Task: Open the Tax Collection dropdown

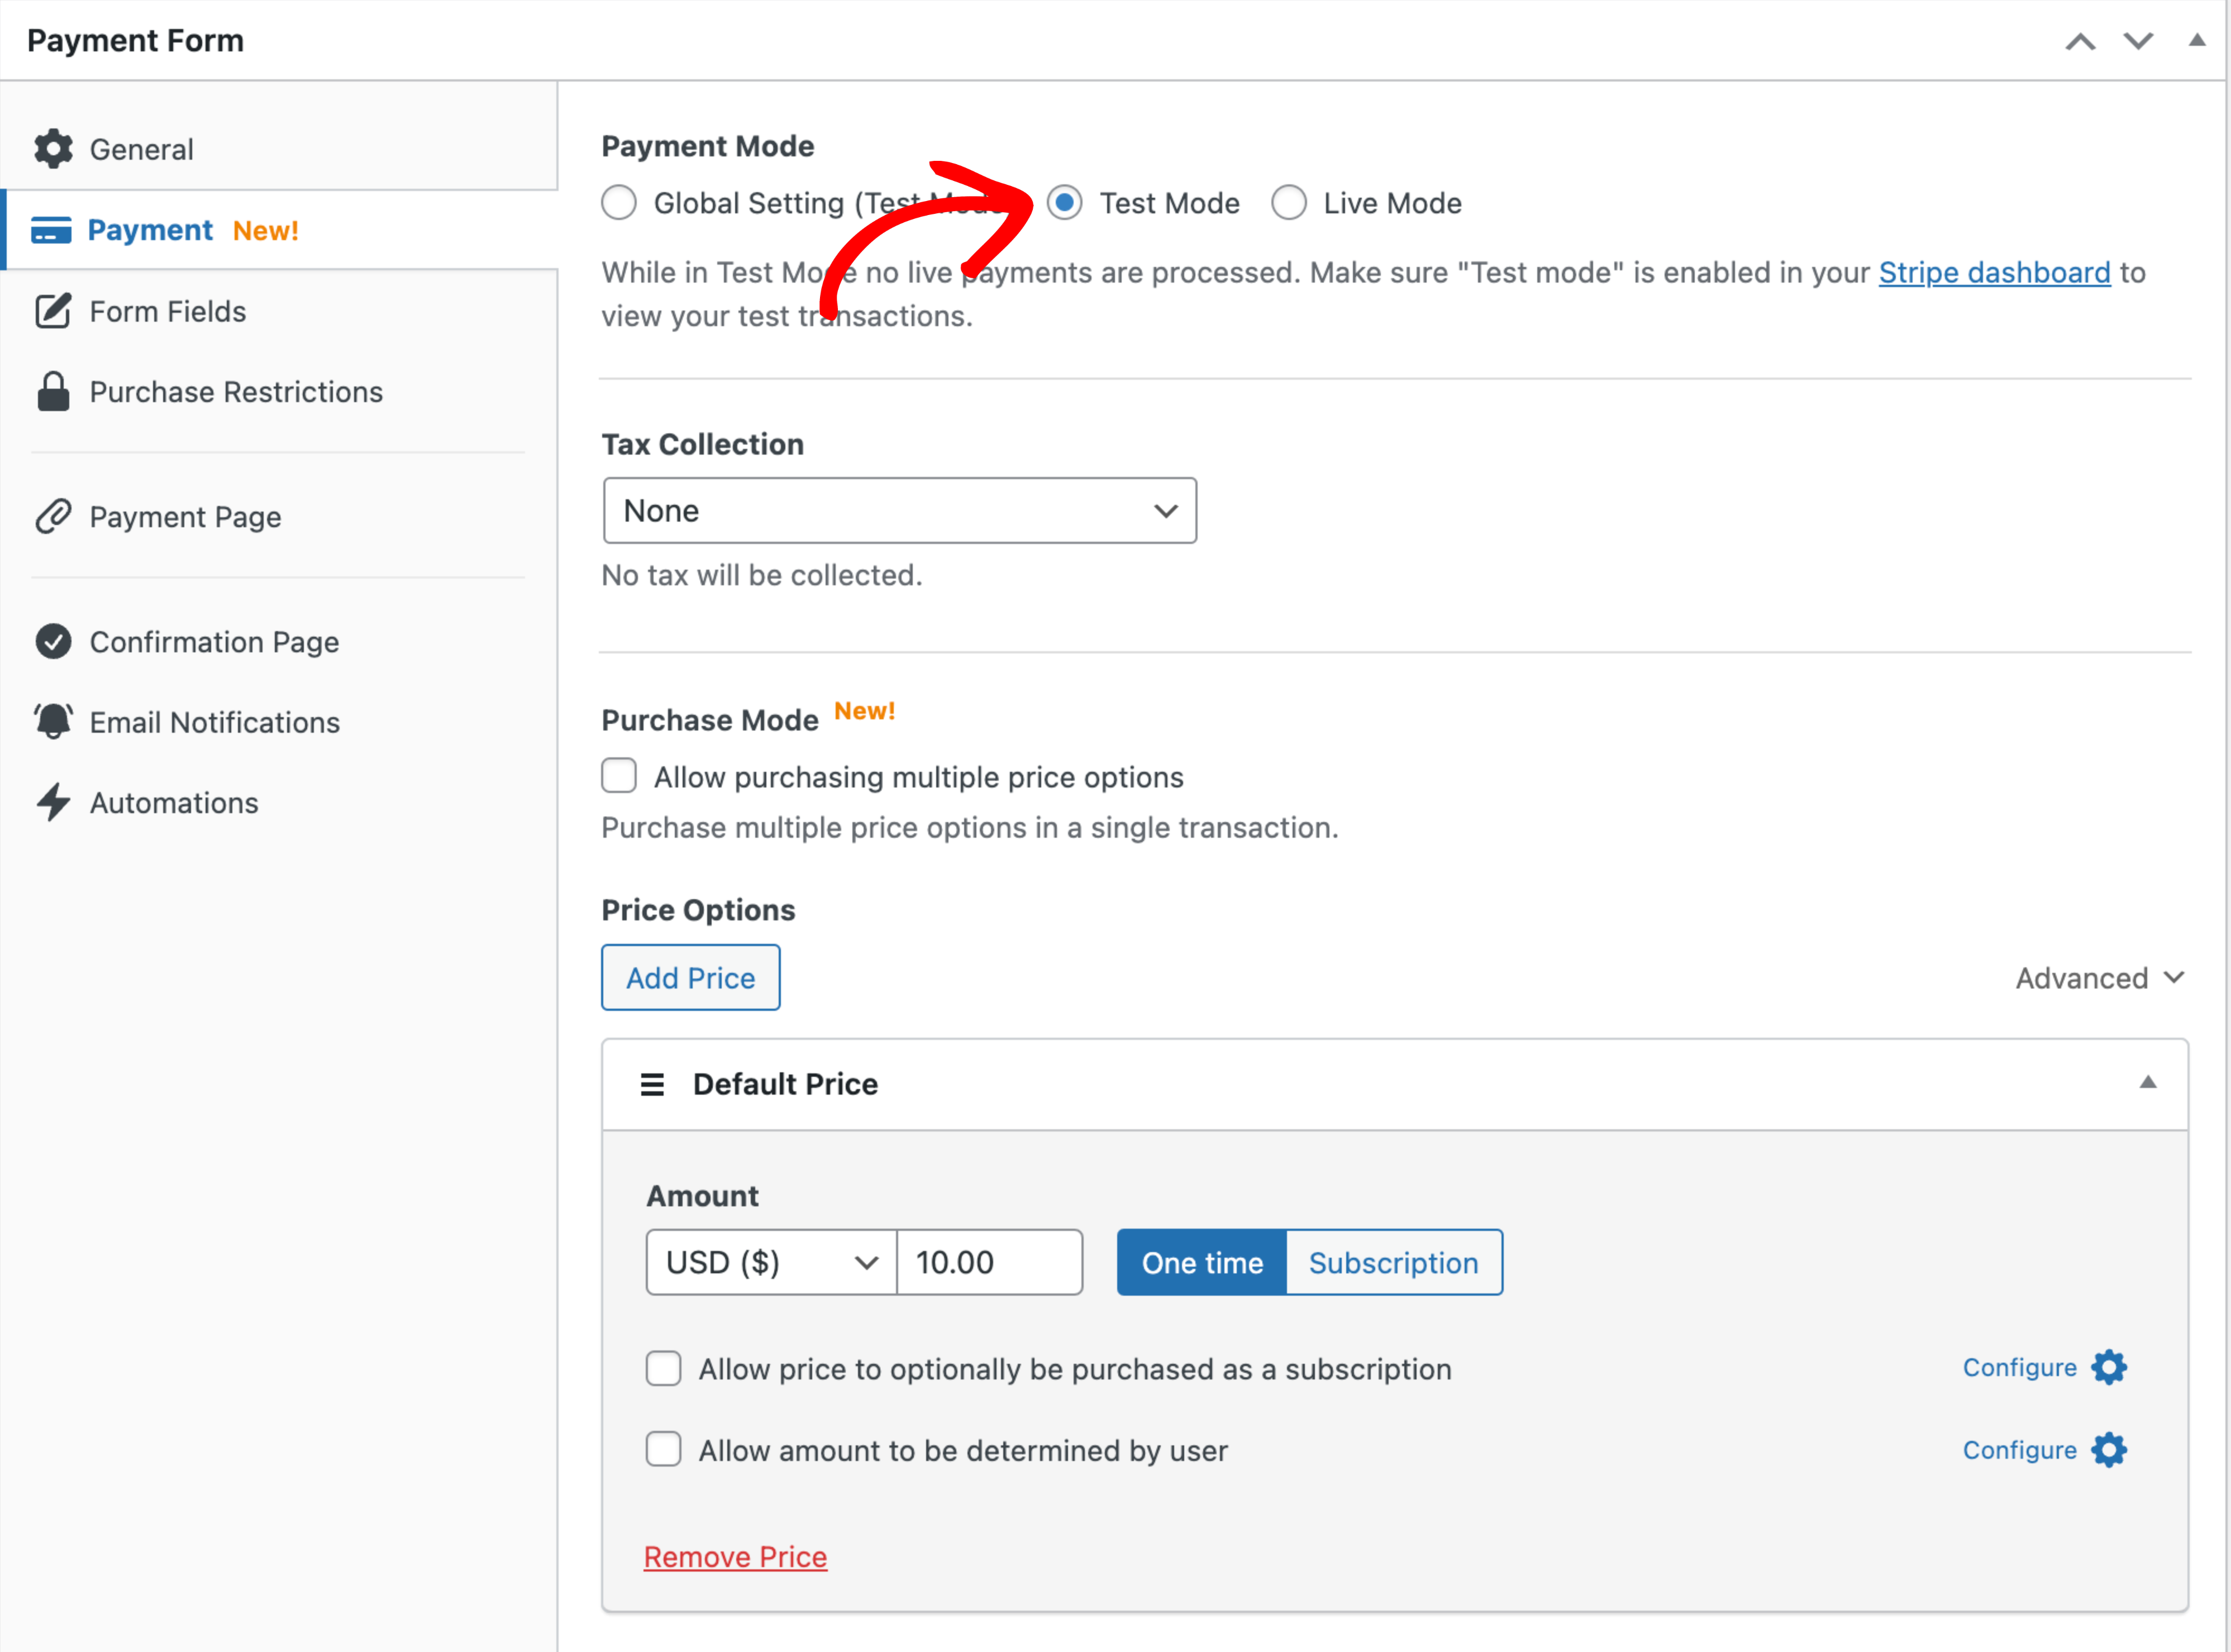Action: point(899,511)
